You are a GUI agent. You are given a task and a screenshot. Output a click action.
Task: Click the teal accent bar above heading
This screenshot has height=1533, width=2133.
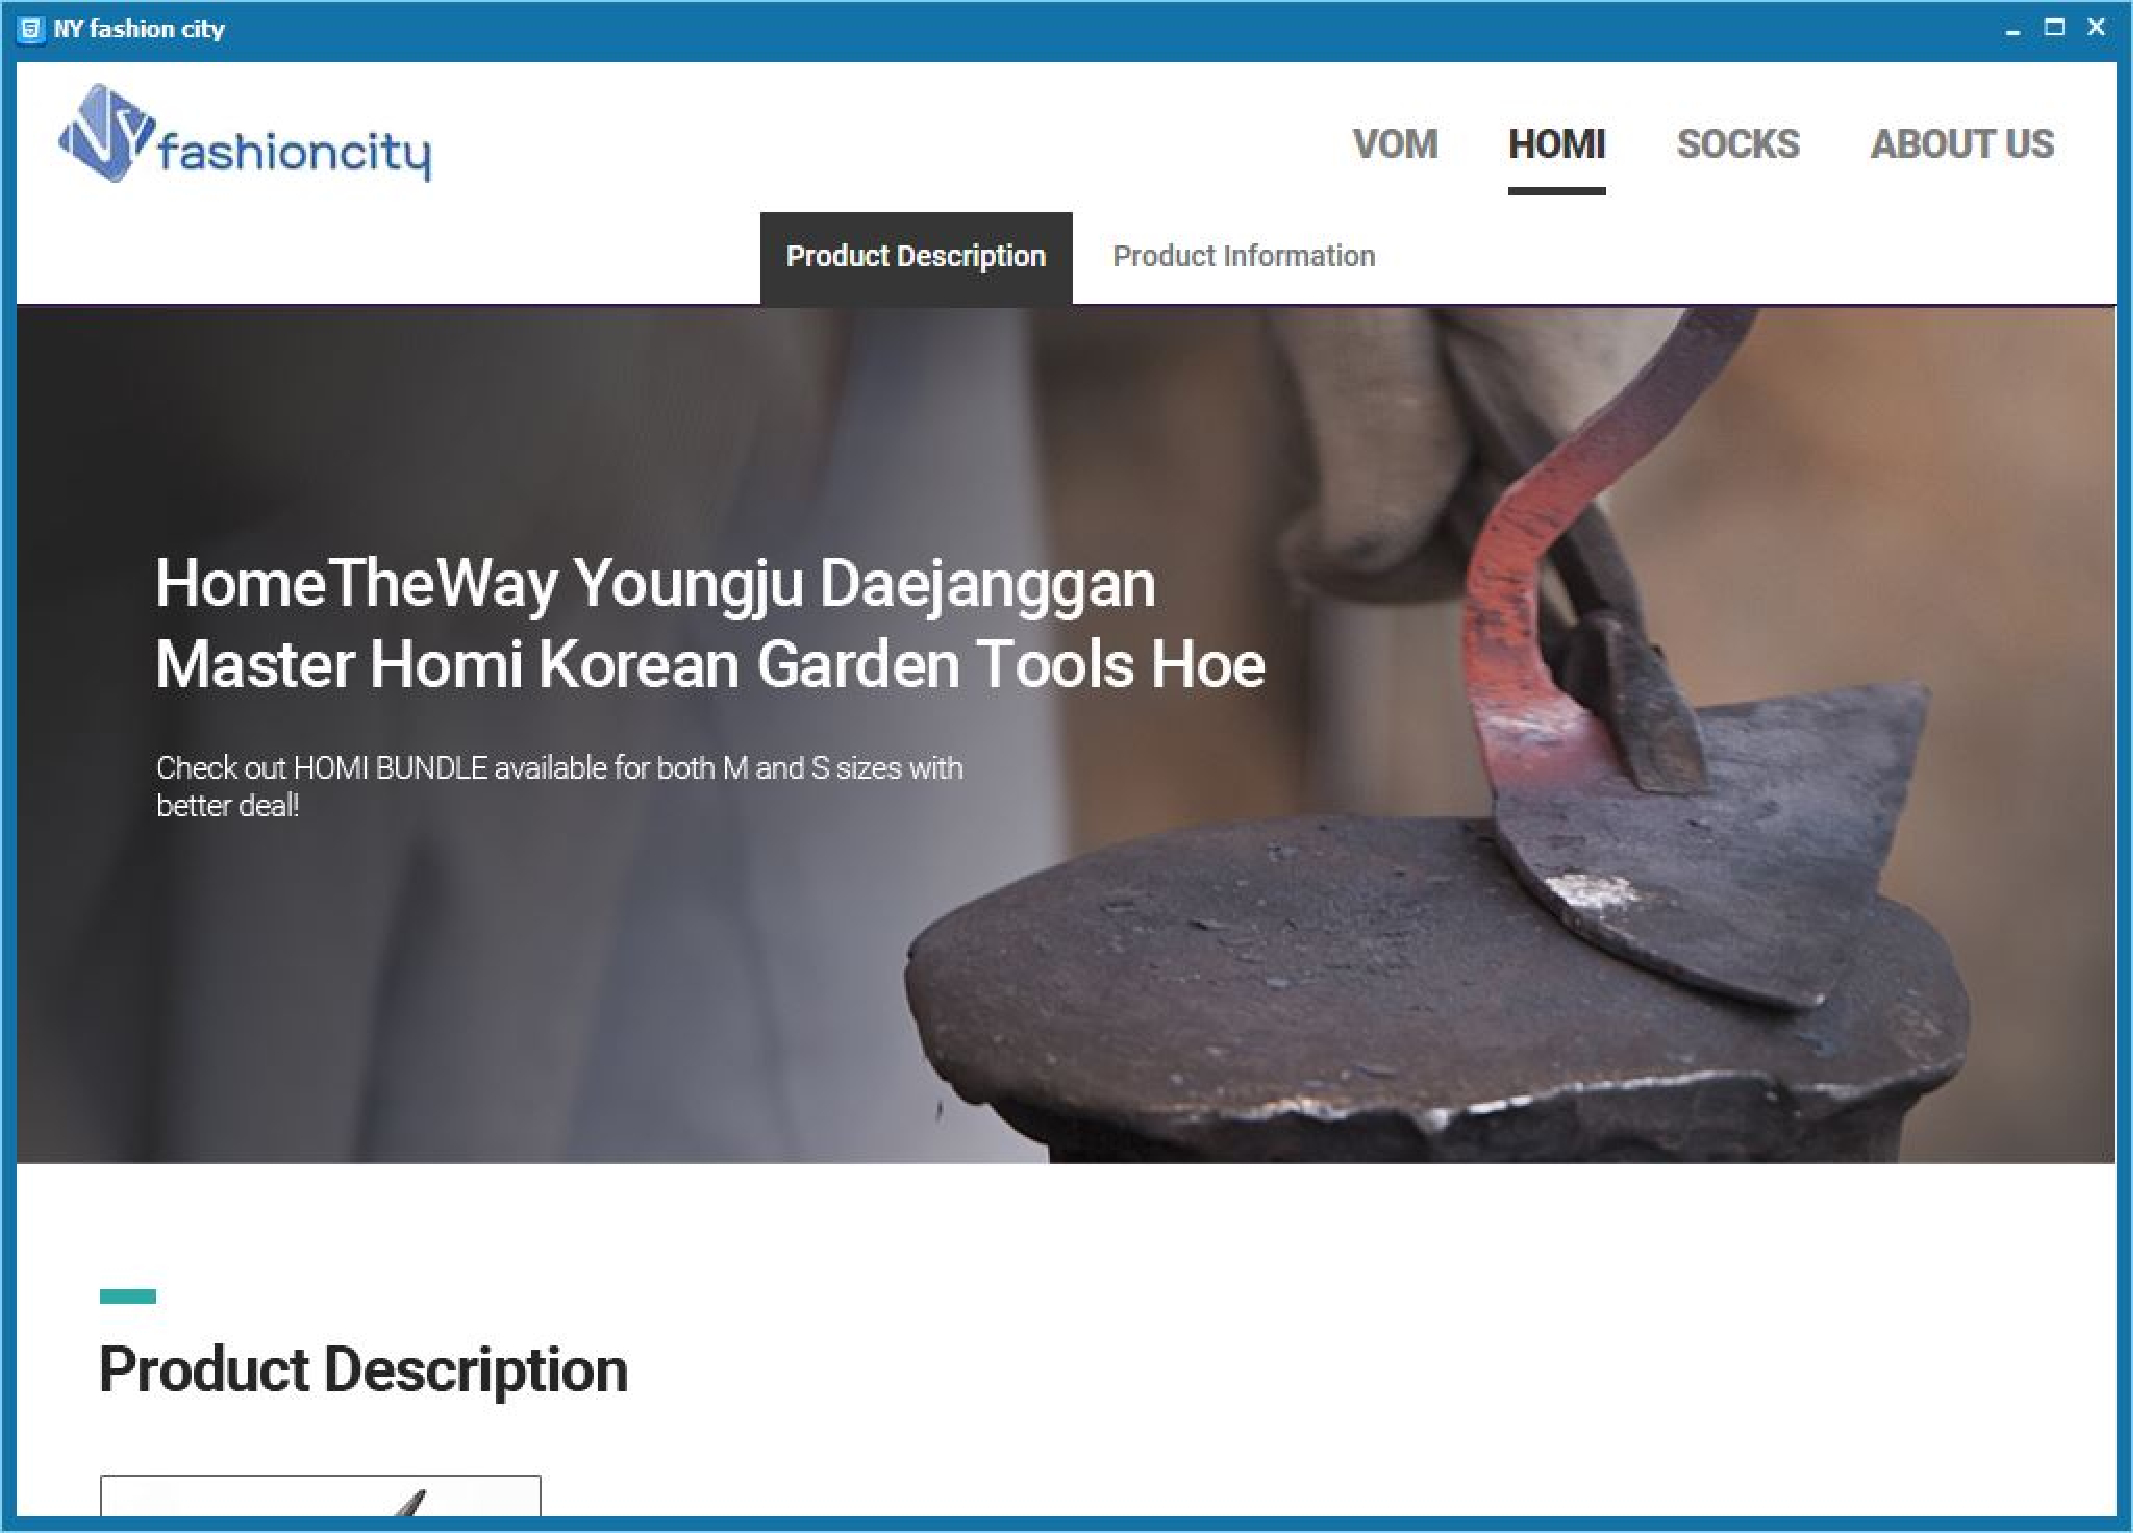coord(128,1296)
